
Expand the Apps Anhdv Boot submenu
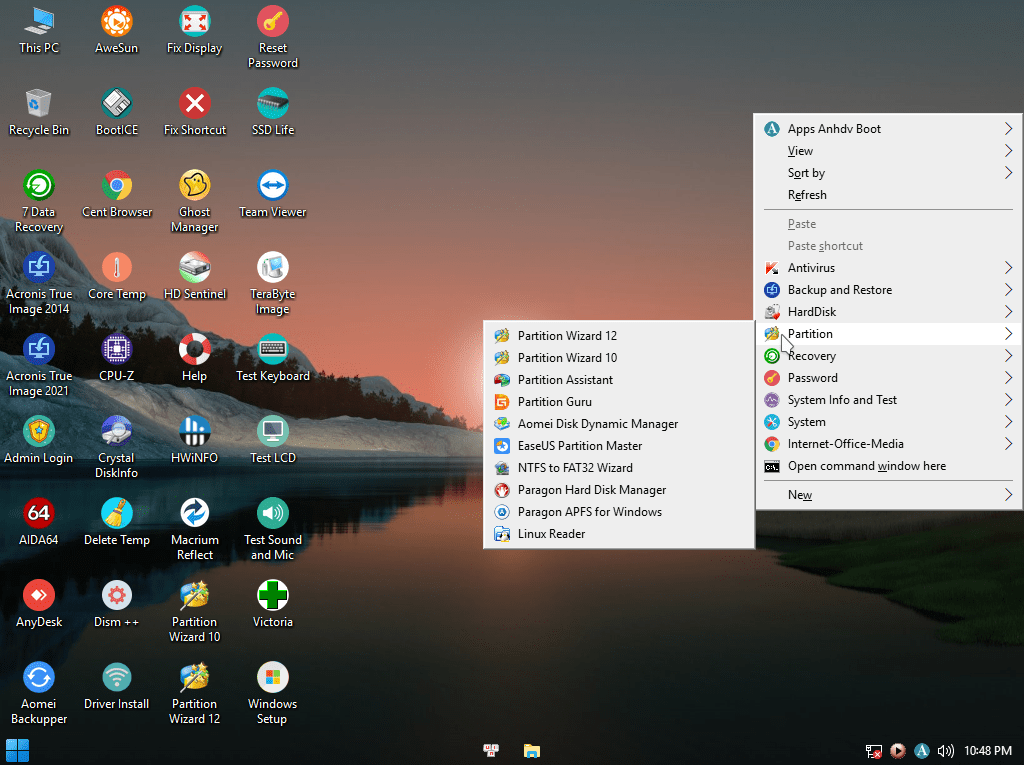pyautogui.click(x=888, y=129)
